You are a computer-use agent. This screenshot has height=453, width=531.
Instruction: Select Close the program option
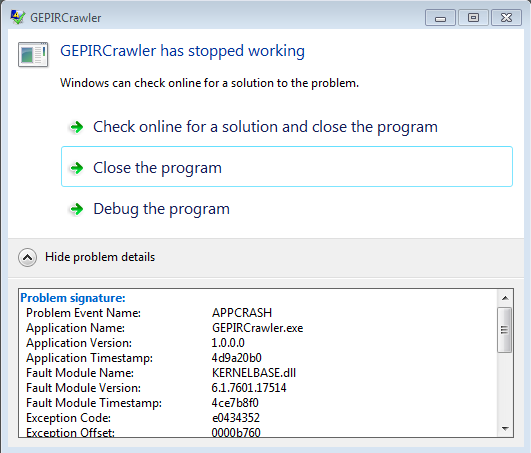[x=287, y=167]
